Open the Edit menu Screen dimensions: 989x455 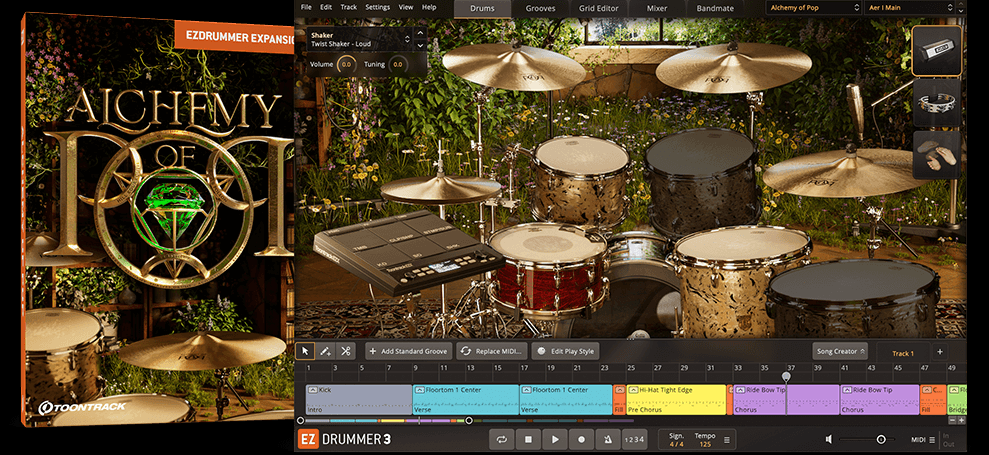click(325, 8)
